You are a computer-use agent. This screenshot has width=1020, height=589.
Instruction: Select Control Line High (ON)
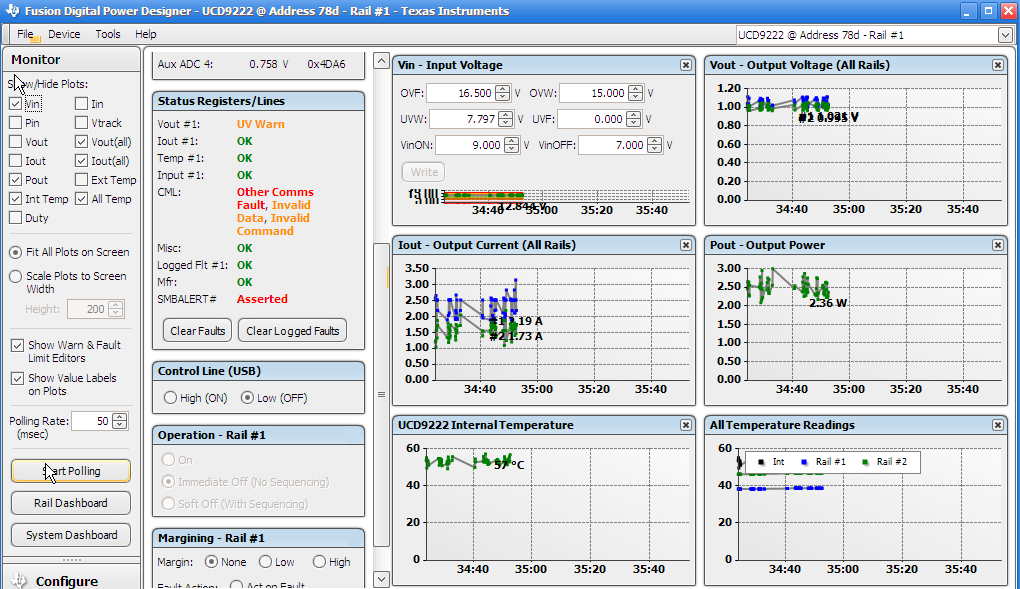point(170,398)
